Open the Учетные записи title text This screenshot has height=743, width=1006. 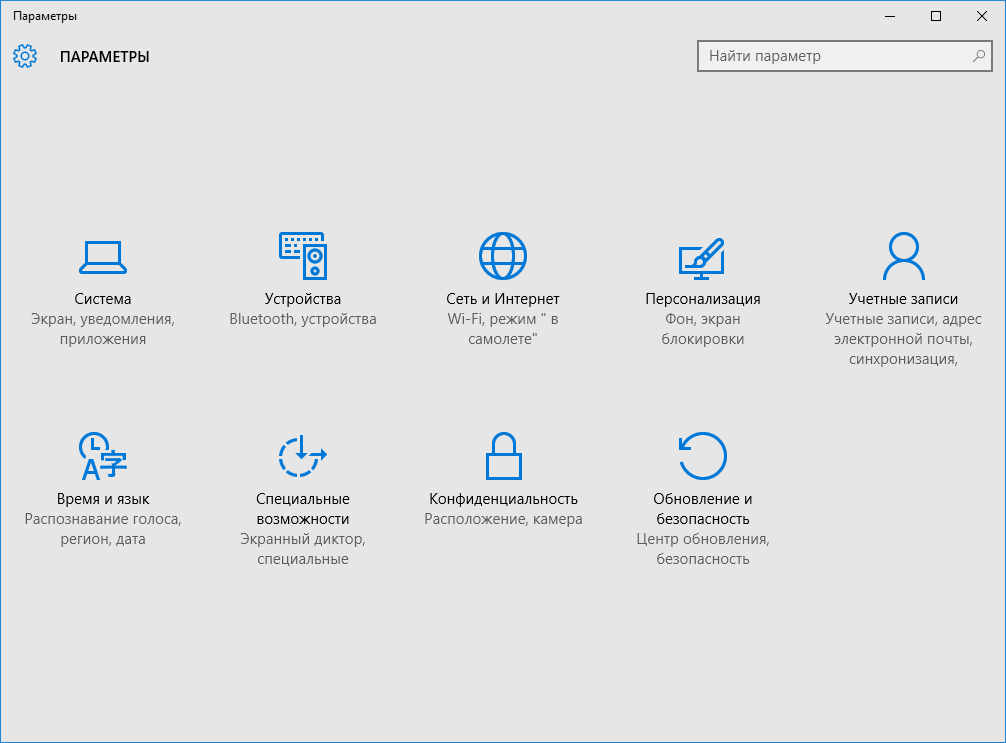tap(903, 299)
